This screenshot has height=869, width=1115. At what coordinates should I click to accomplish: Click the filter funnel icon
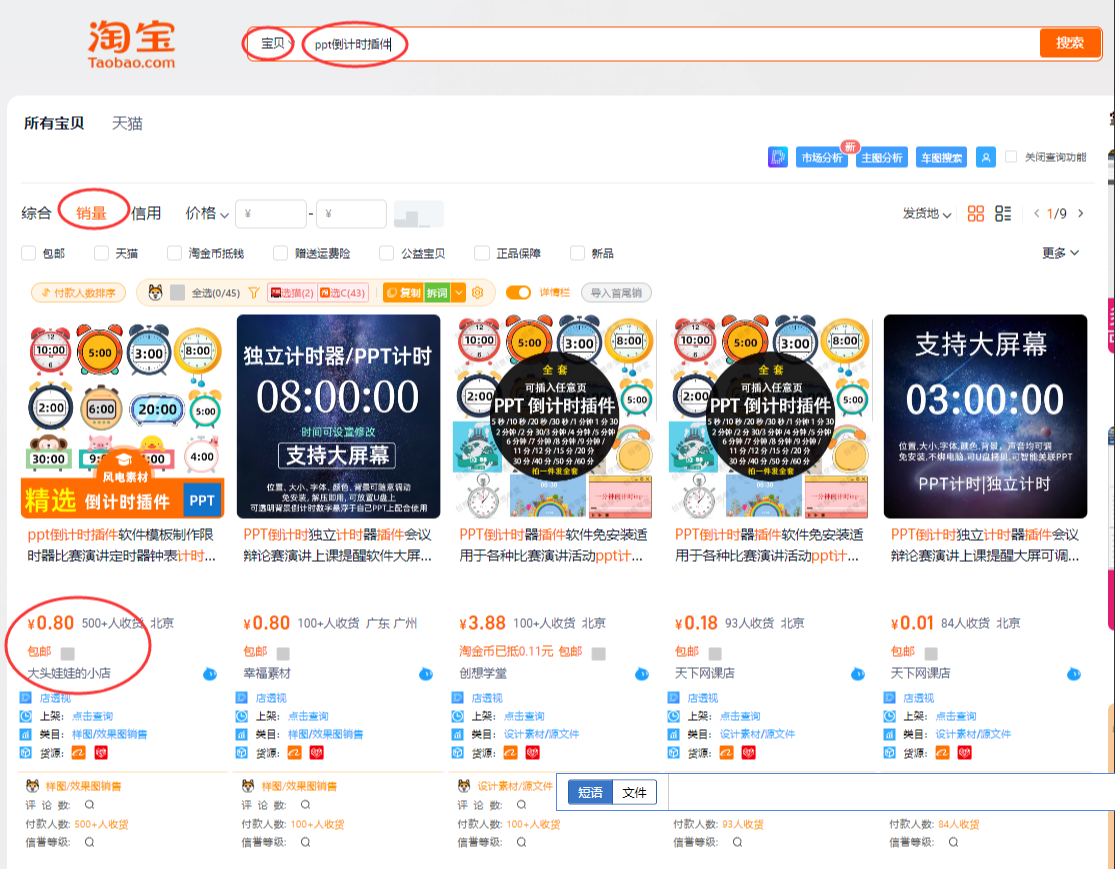coord(254,292)
